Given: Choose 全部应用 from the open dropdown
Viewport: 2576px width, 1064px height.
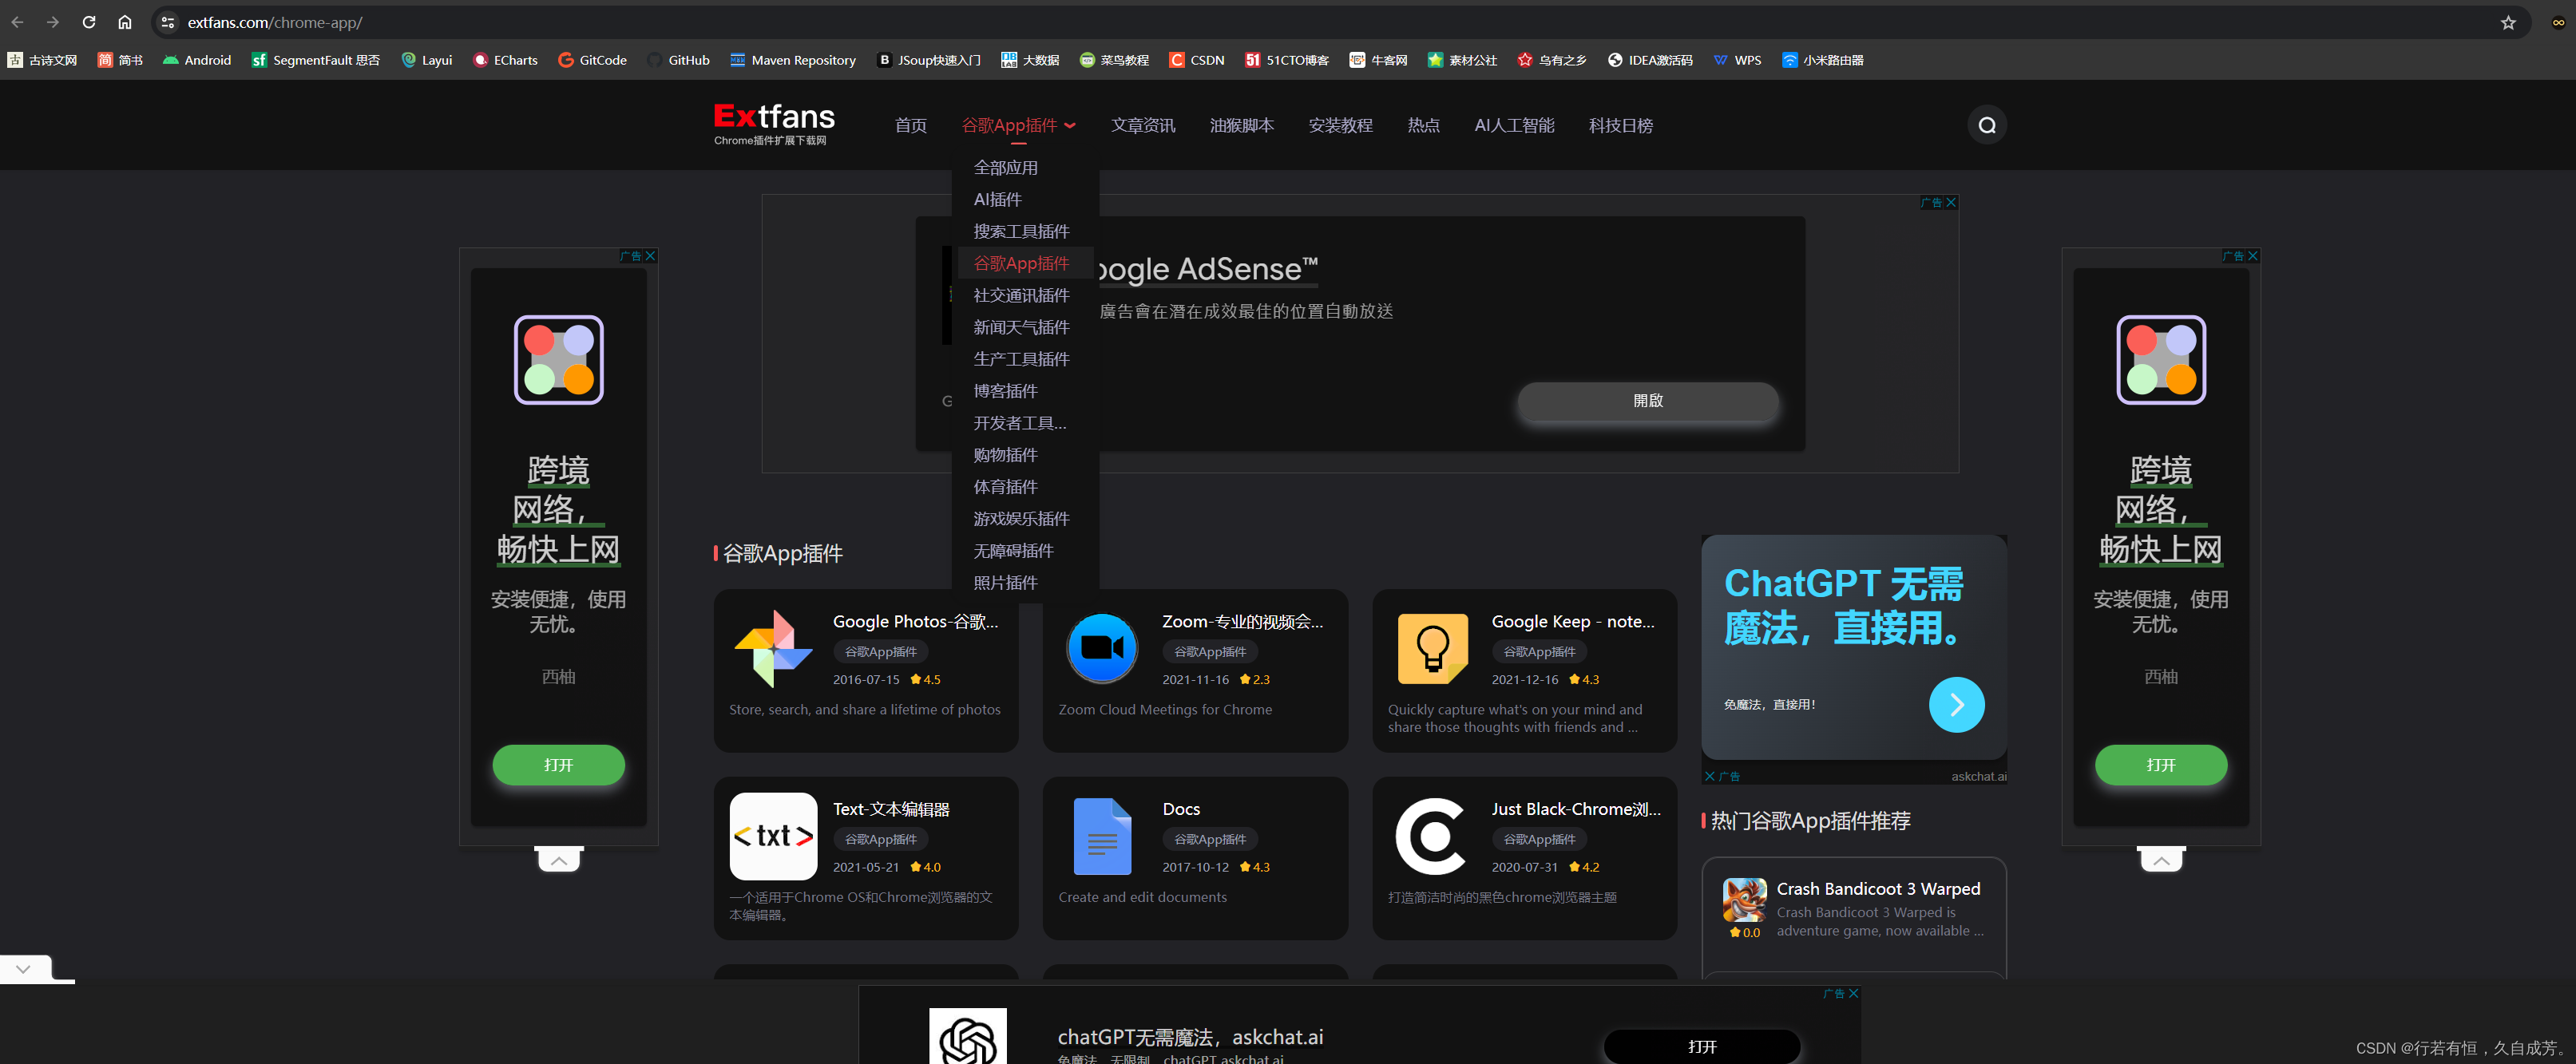Looking at the screenshot, I should (x=1005, y=168).
